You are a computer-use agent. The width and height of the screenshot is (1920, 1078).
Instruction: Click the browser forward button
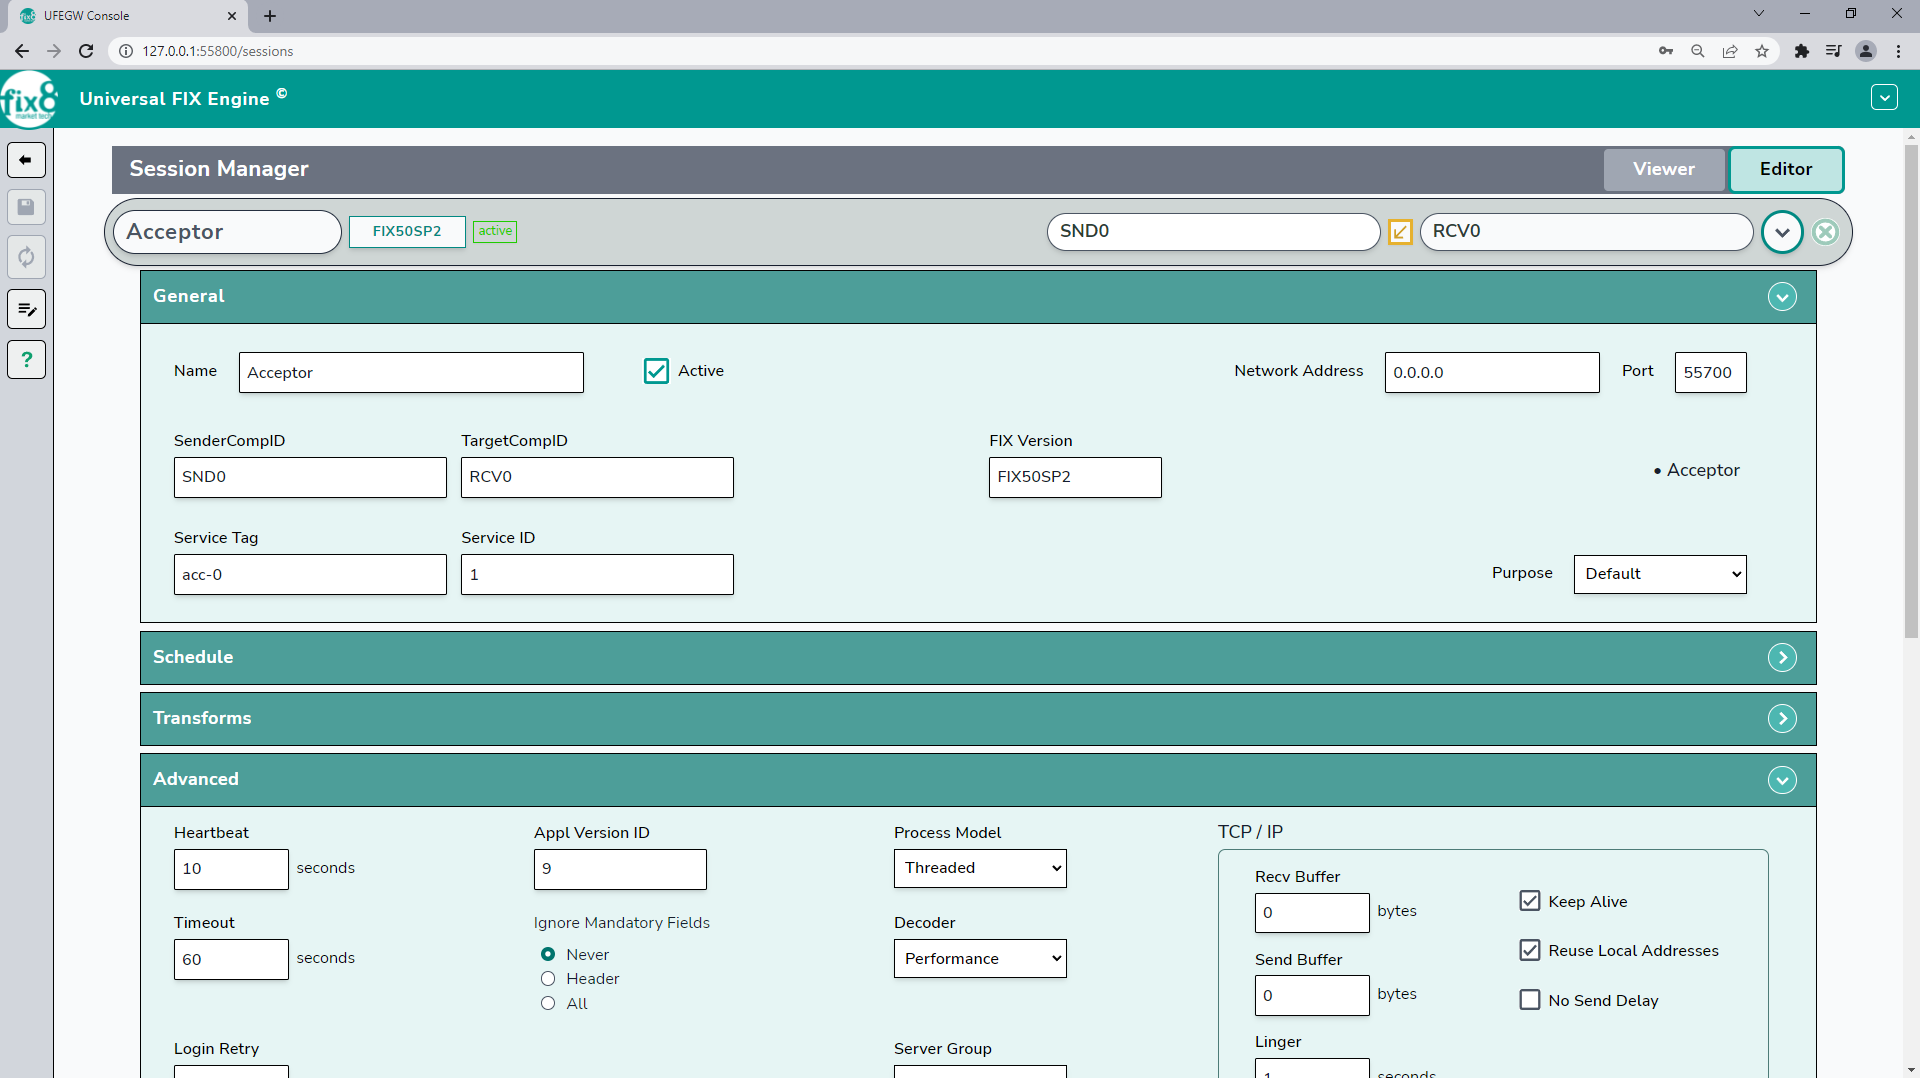coord(54,51)
